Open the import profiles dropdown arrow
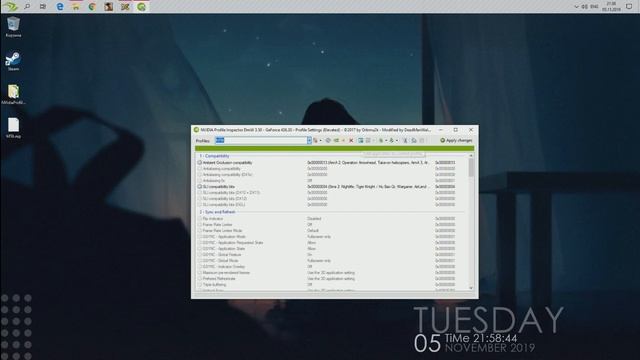 pos(397,140)
